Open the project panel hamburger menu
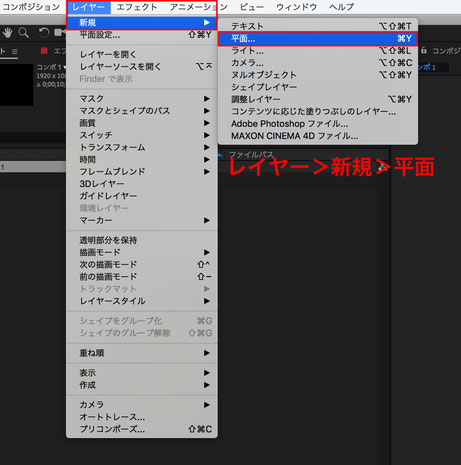 [15, 51]
